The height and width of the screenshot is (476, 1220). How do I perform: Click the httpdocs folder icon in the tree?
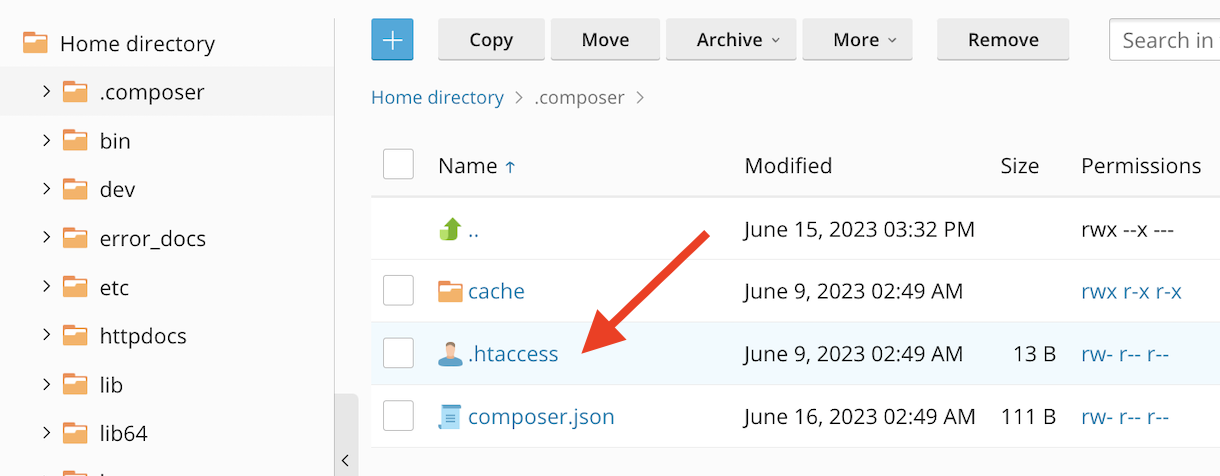pos(75,335)
